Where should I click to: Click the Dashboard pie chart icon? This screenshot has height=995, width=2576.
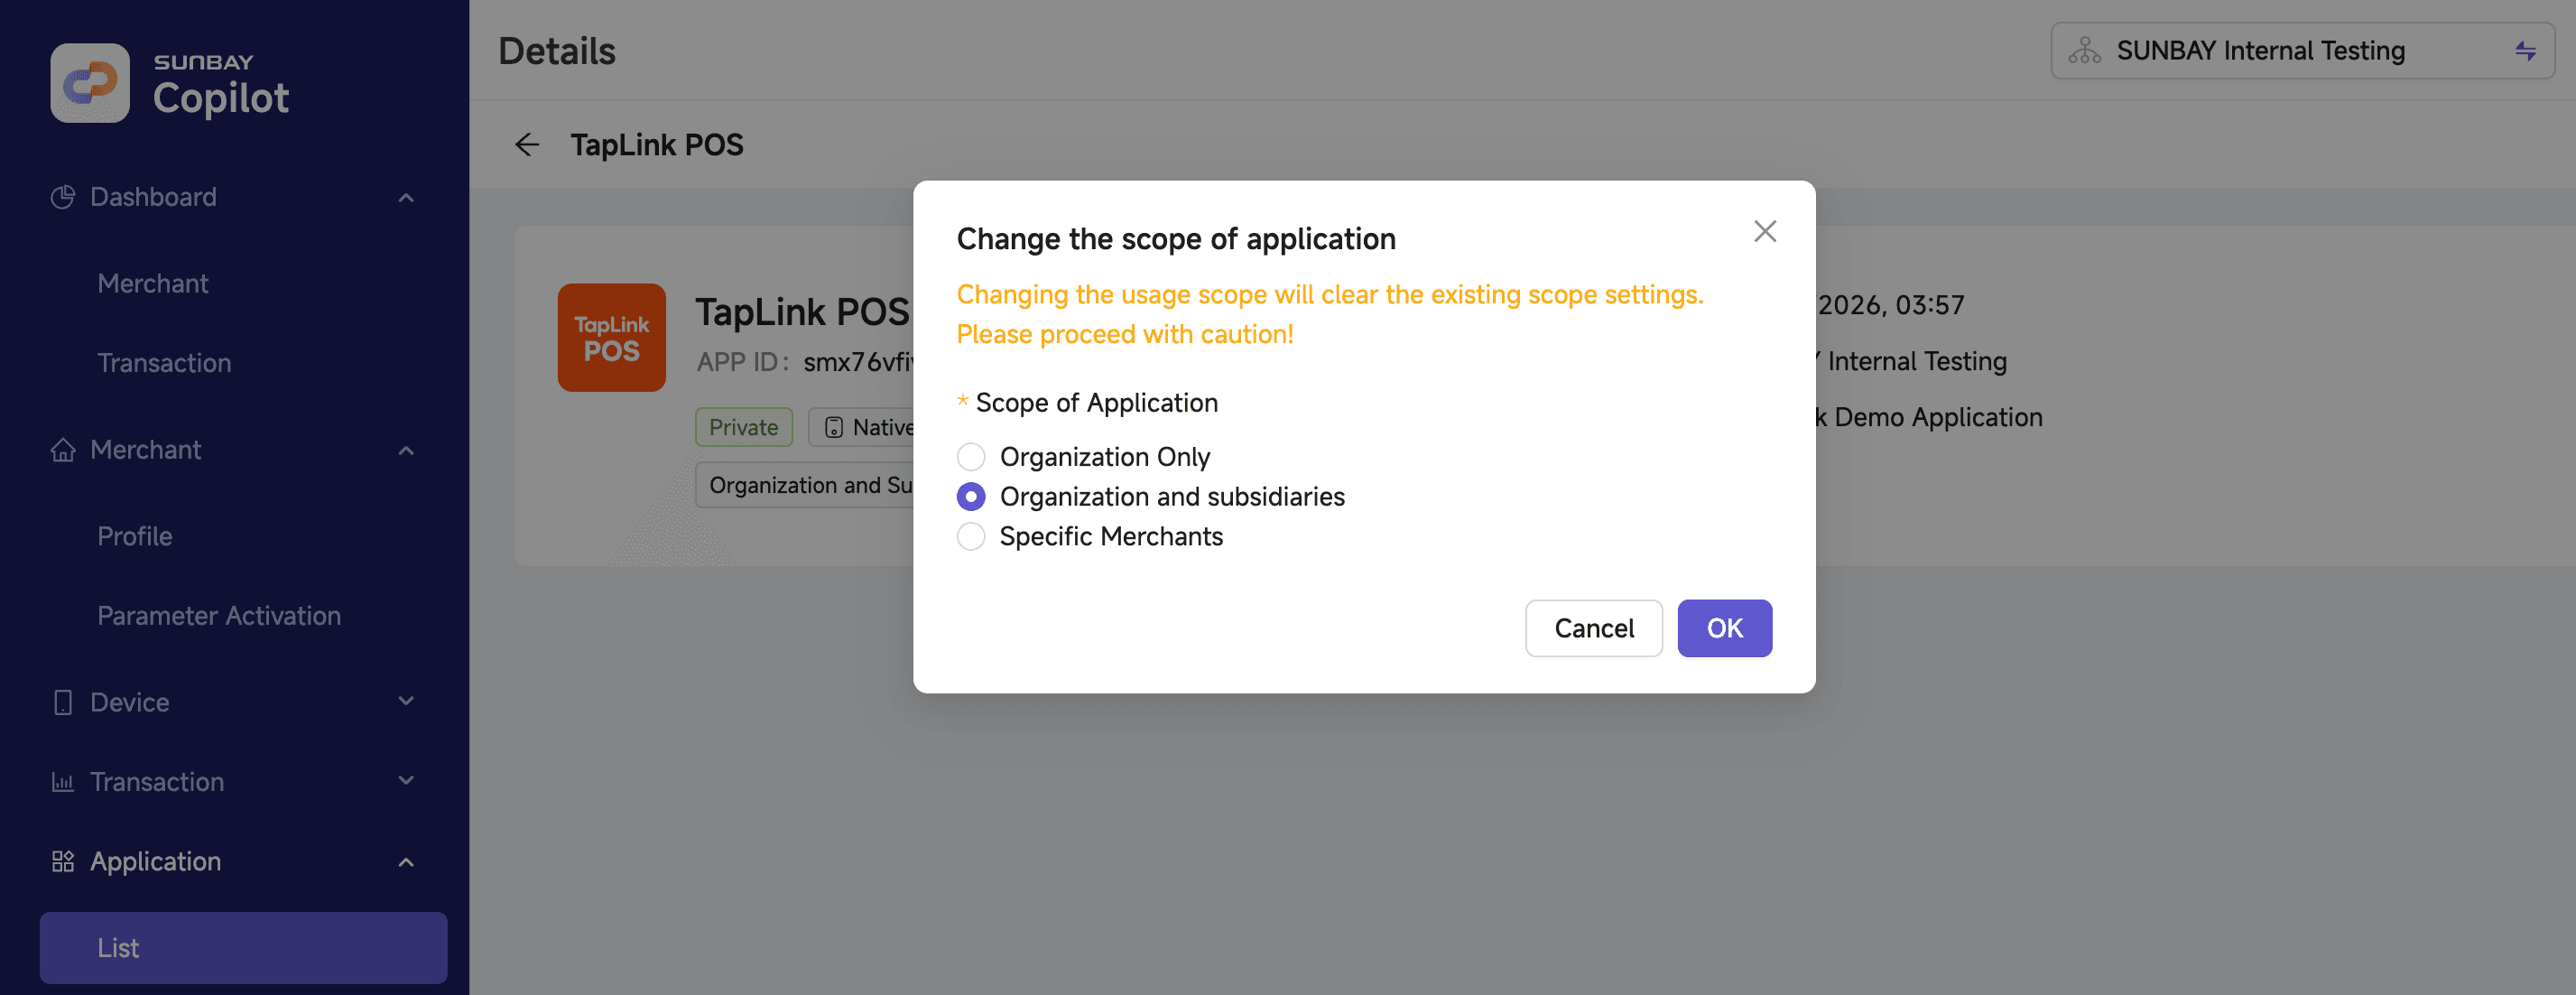pos(63,197)
